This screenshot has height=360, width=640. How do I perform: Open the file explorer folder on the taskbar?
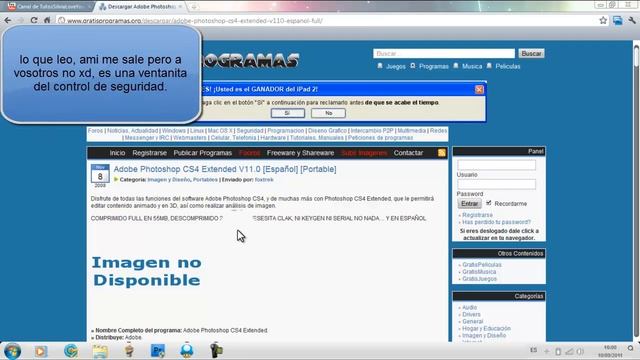(100, 351)
